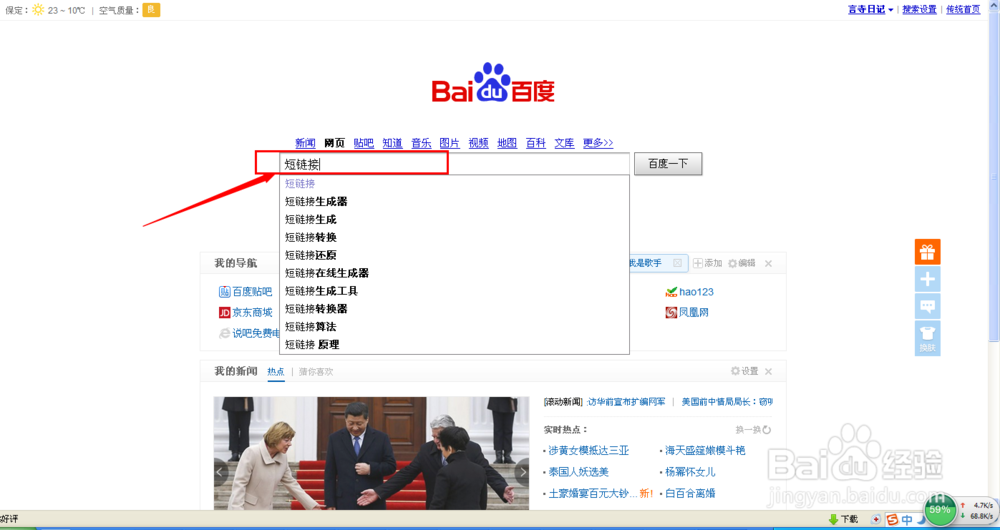Click the 百度贴吧 shortcut icon
Screen dimensions: 1000x530
(x=224, y=292)
